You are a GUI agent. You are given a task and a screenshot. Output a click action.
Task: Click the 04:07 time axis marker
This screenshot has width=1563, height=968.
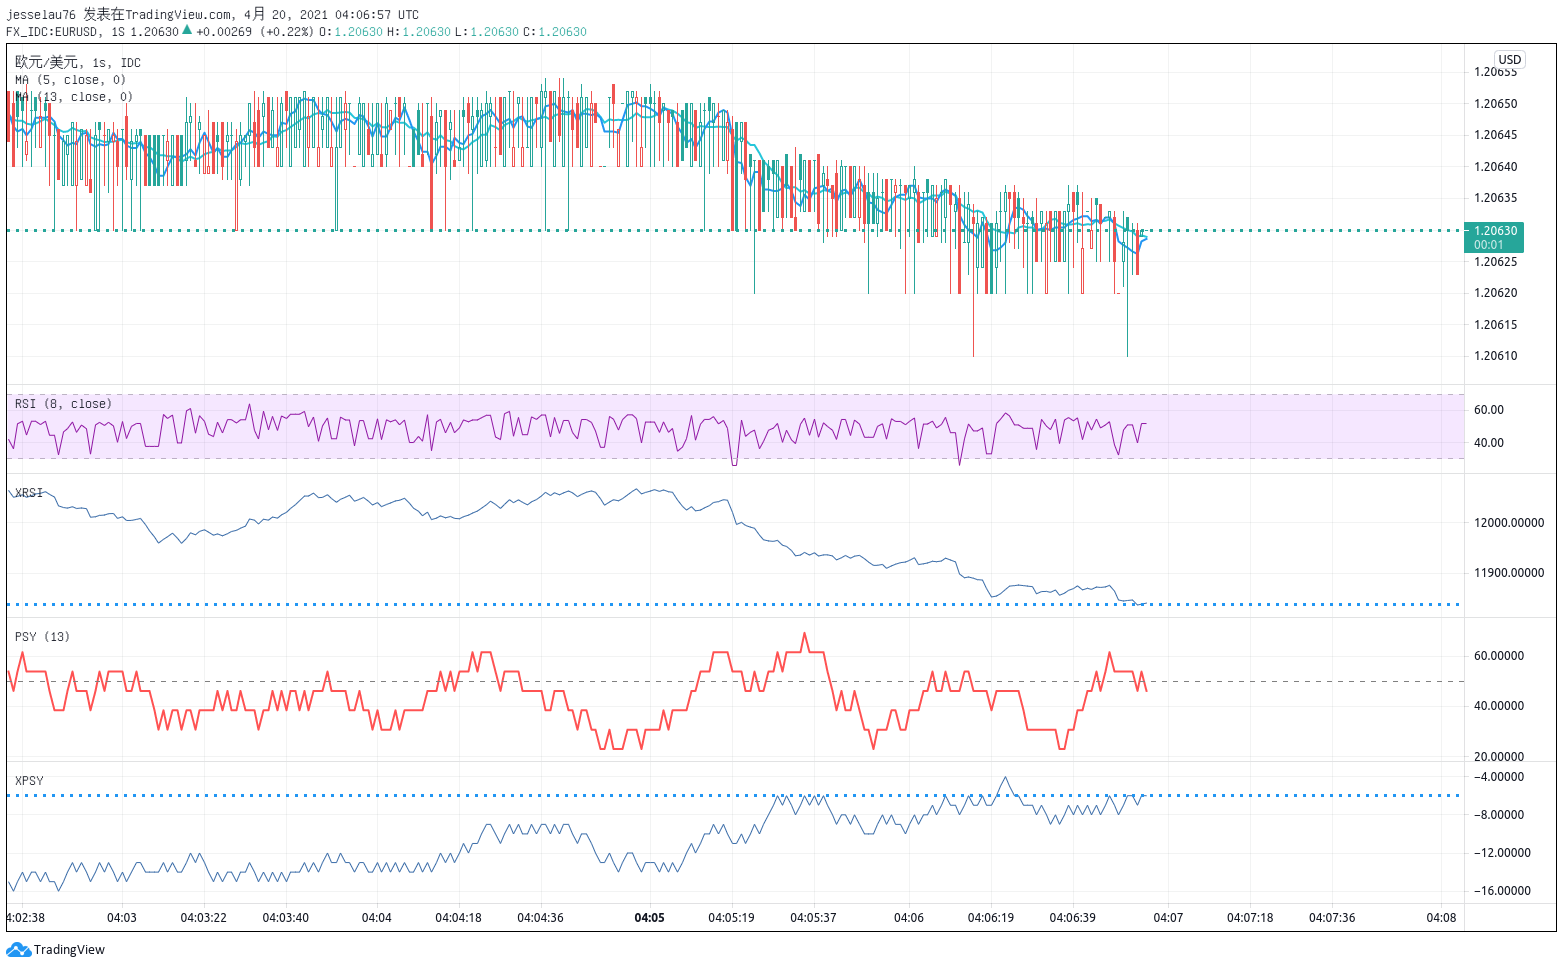(x=1168, y=918)
